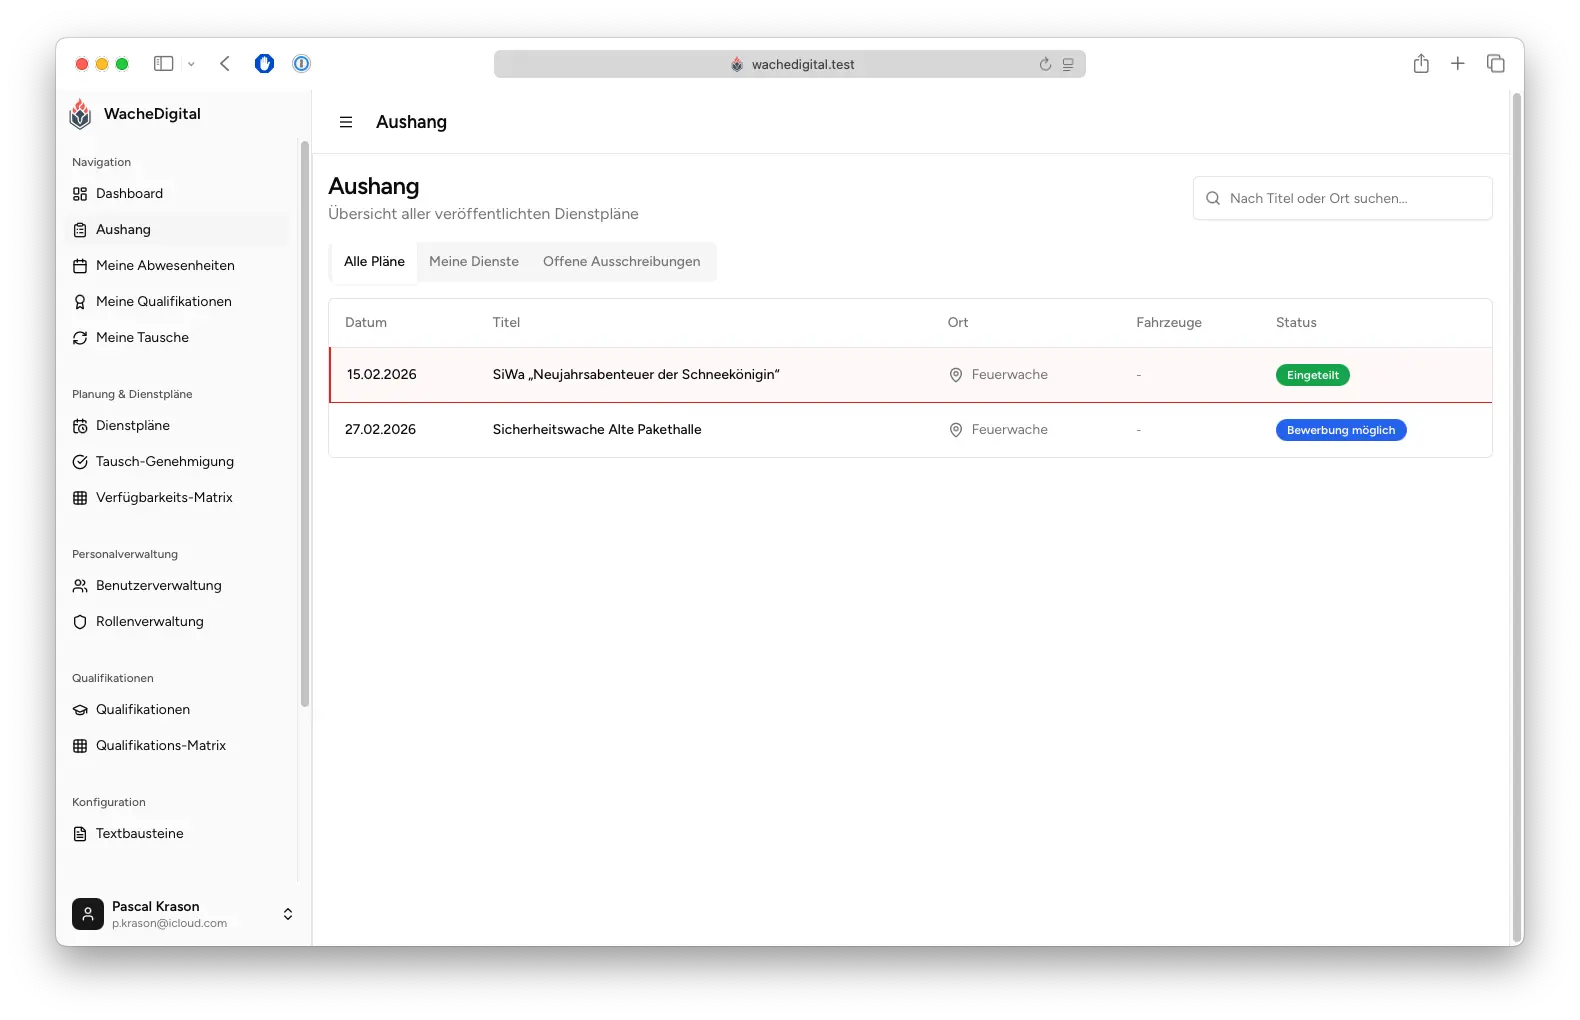The image size is (1580, 1020).
Task: Click the Meine Qualifikationen award icon
Action: pos(80,302)
